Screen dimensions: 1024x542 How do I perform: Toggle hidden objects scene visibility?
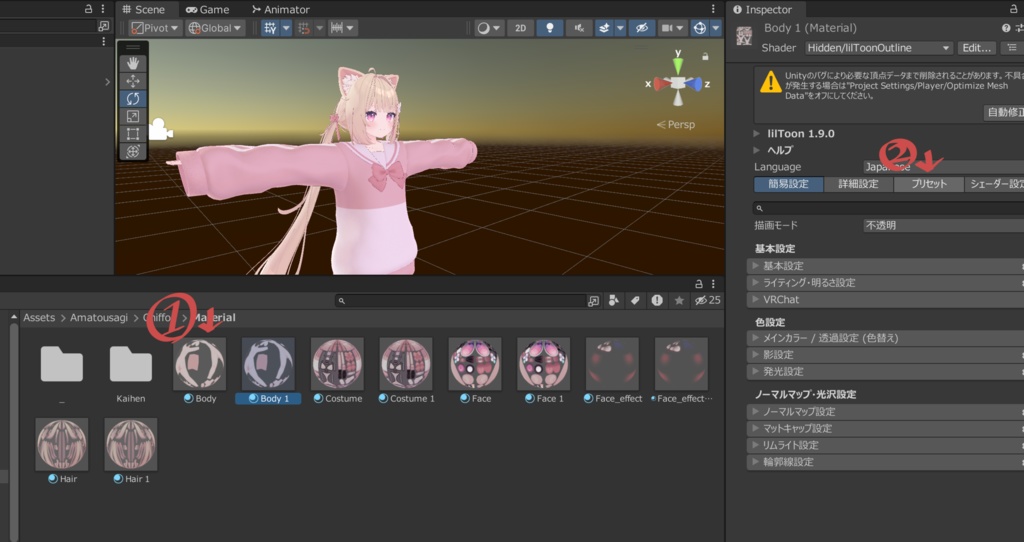(642, 28)
